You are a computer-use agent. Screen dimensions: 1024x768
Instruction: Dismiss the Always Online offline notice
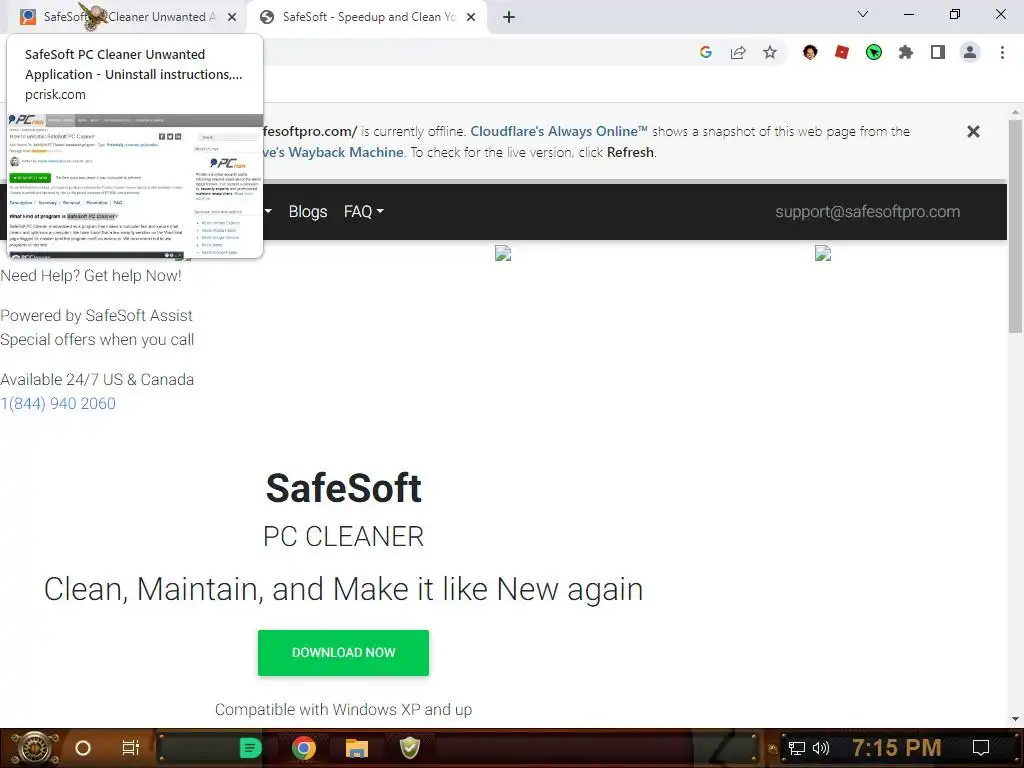pos(973,132)
